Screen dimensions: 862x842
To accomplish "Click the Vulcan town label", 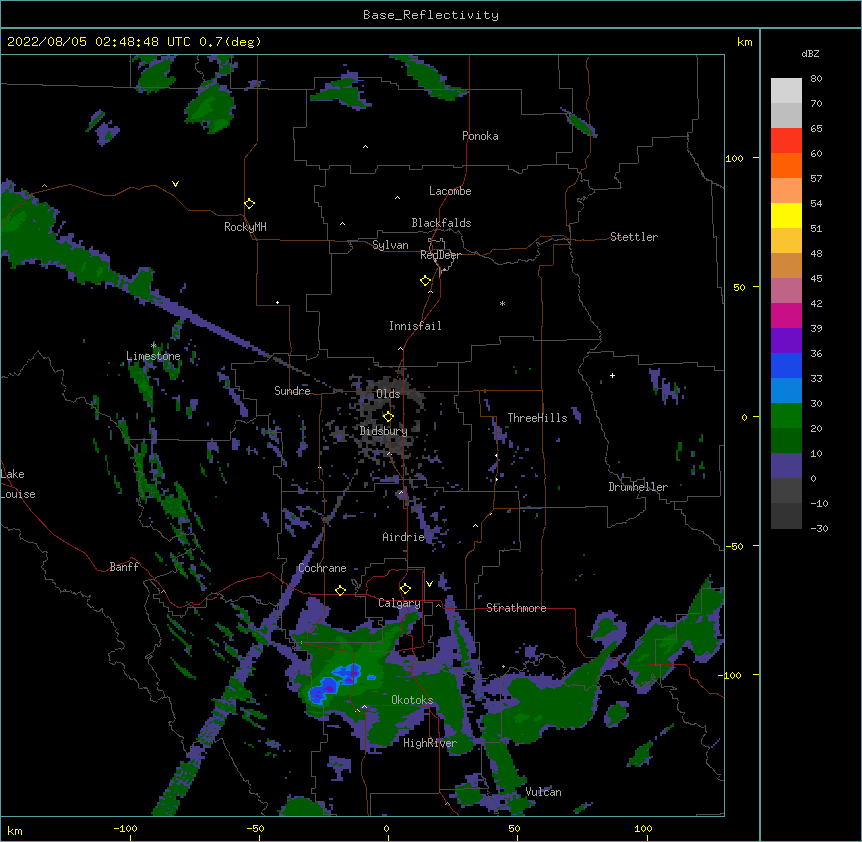I will tap(543, 792).
